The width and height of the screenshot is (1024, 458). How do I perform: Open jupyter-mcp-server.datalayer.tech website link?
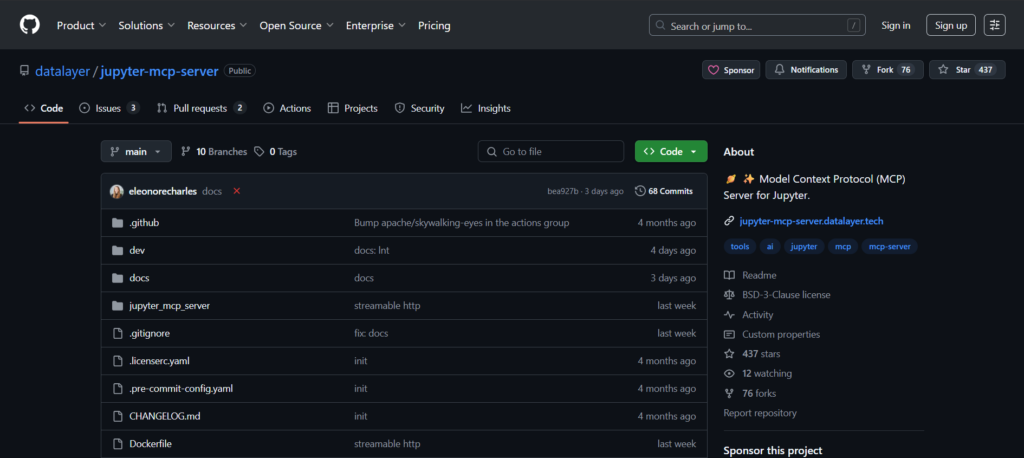coord(811,221)
